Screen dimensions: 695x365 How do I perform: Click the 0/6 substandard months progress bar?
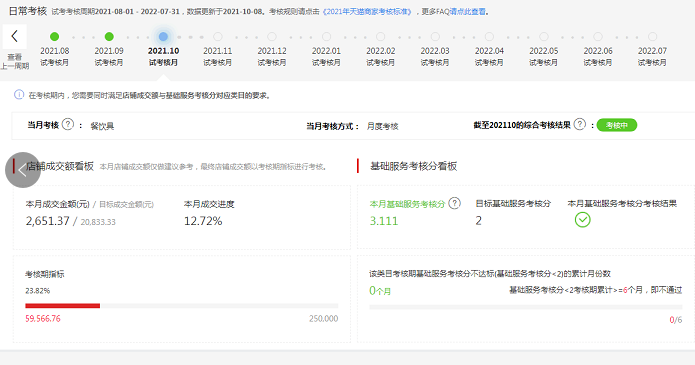(x=526, y=307)
